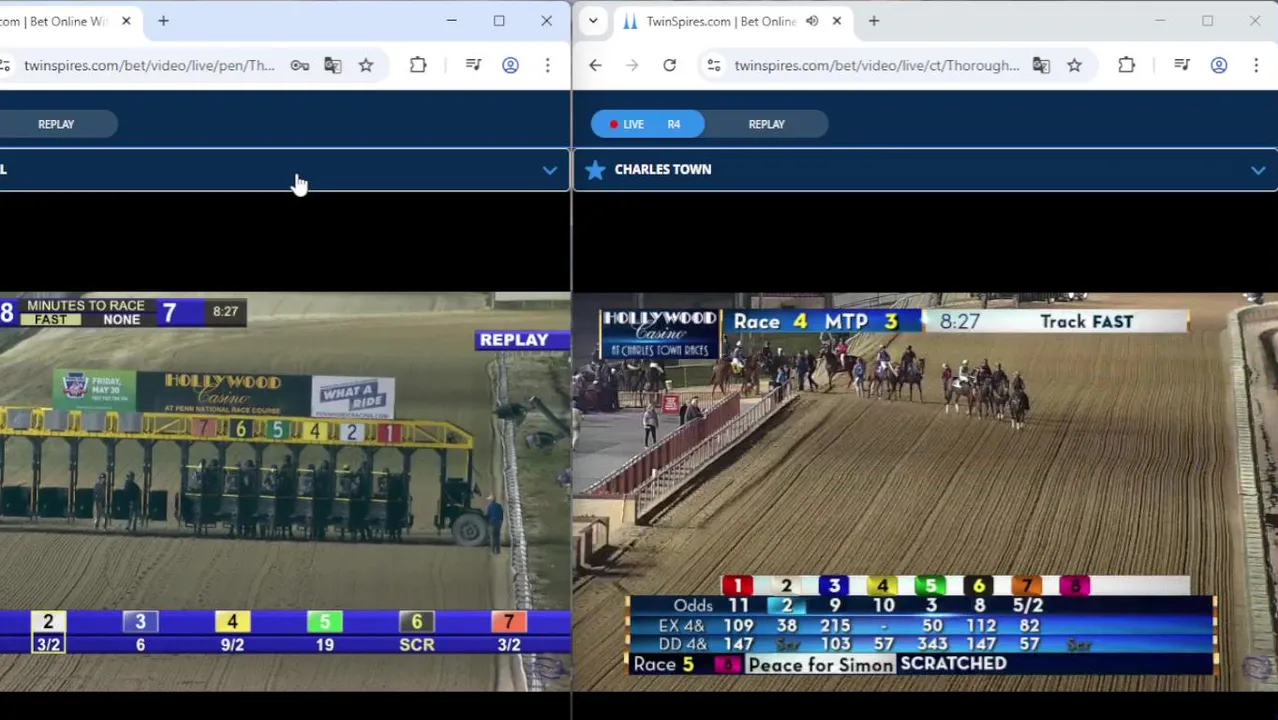The width and height of the screenshot is (1278, 720).
Task: Open profile avatar in right window
Action: 1218,65
